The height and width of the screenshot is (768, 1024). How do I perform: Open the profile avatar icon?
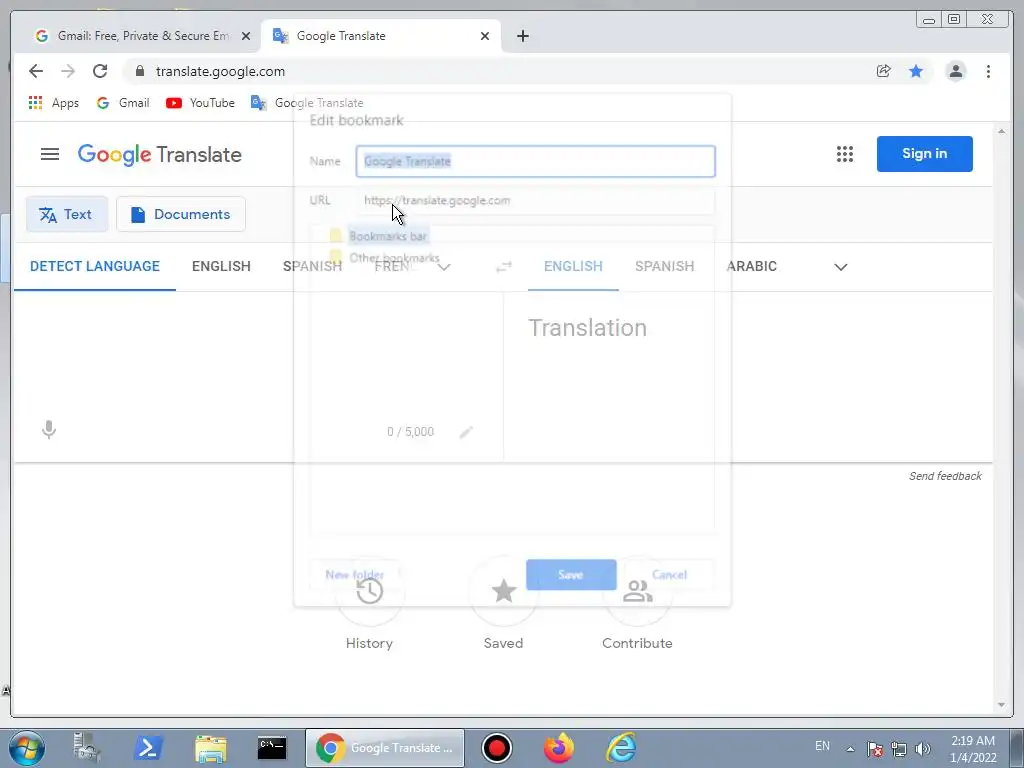pos(955,71)
